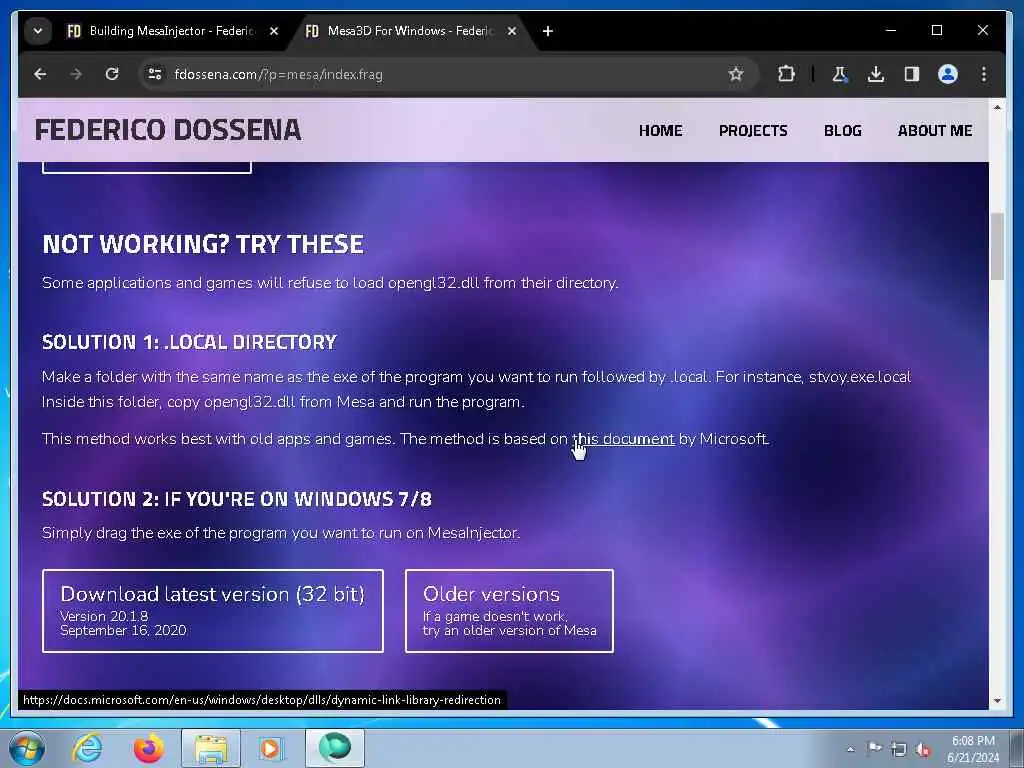
Task: Open the profile avatar menu
Action: [948, 74]
